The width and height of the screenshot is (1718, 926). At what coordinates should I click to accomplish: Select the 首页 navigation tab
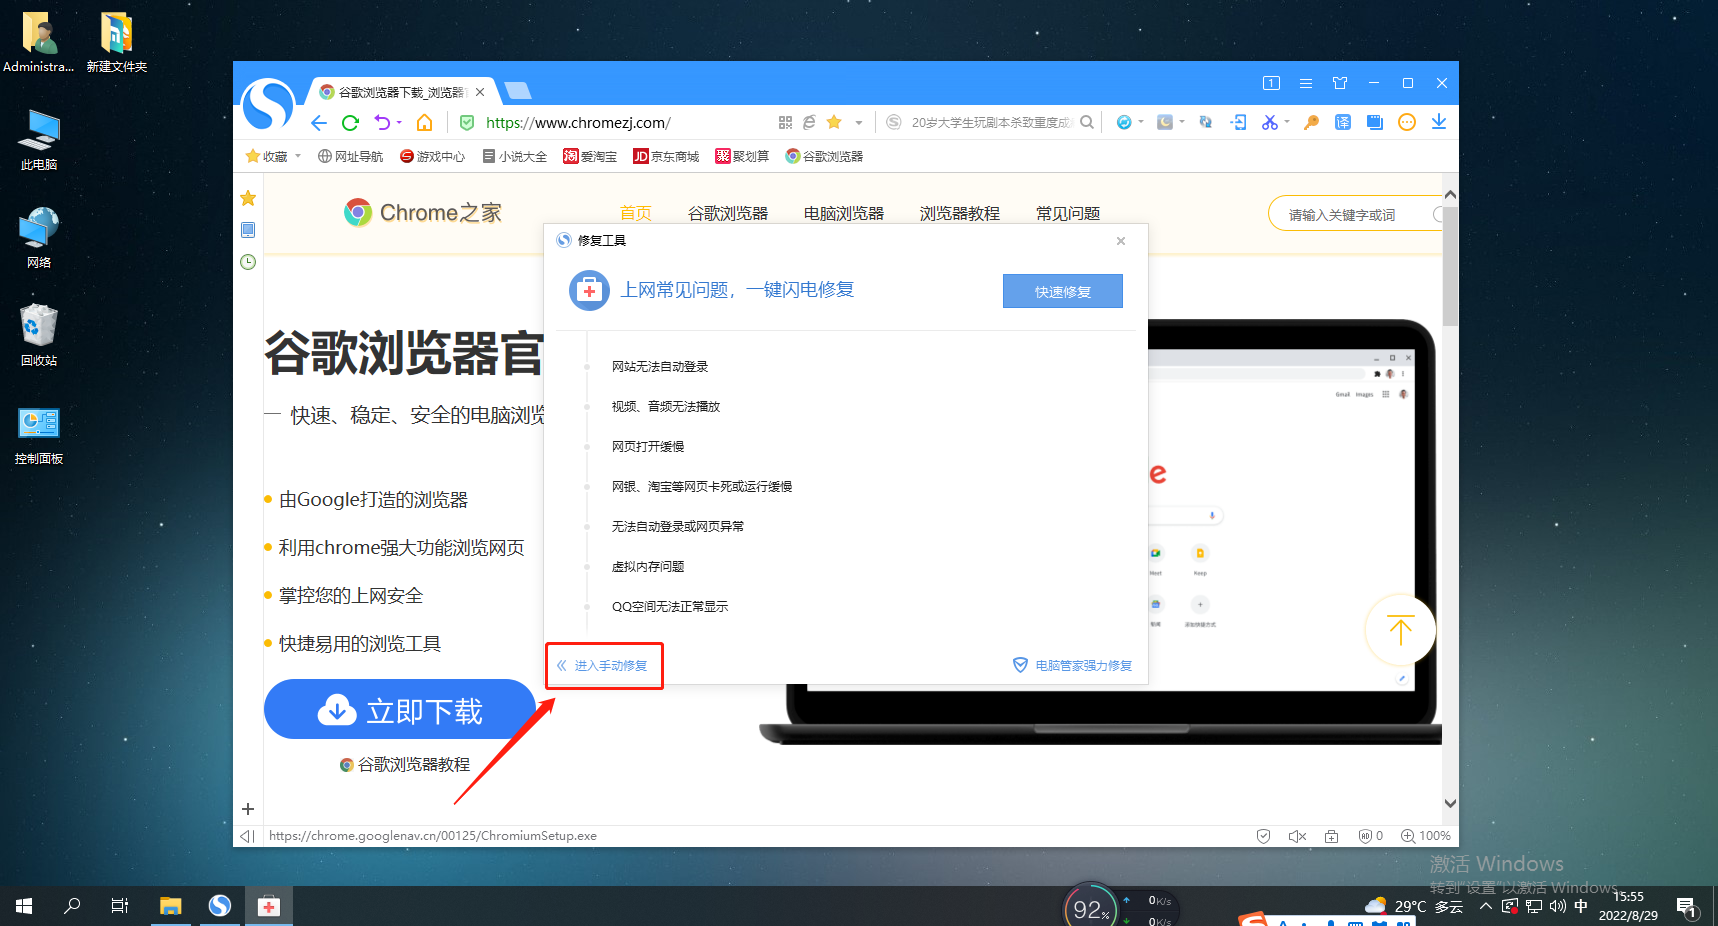point(636,213)
